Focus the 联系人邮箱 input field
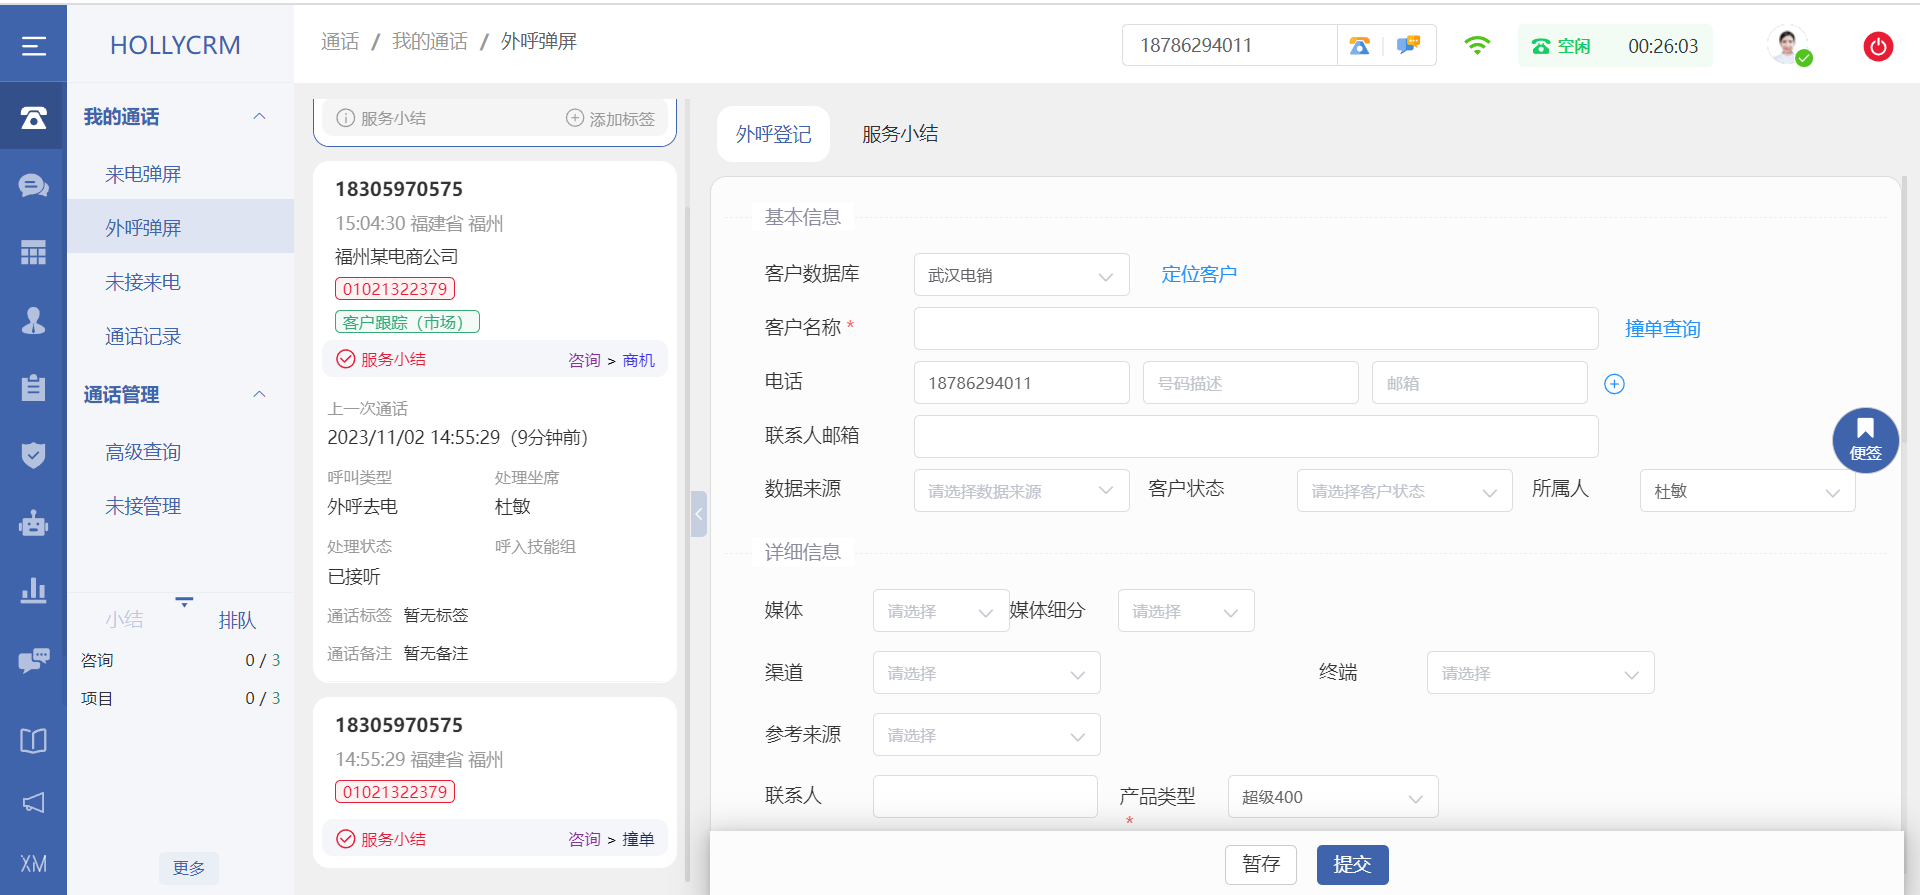The image size is (1920, 895). click(1256, 437)
